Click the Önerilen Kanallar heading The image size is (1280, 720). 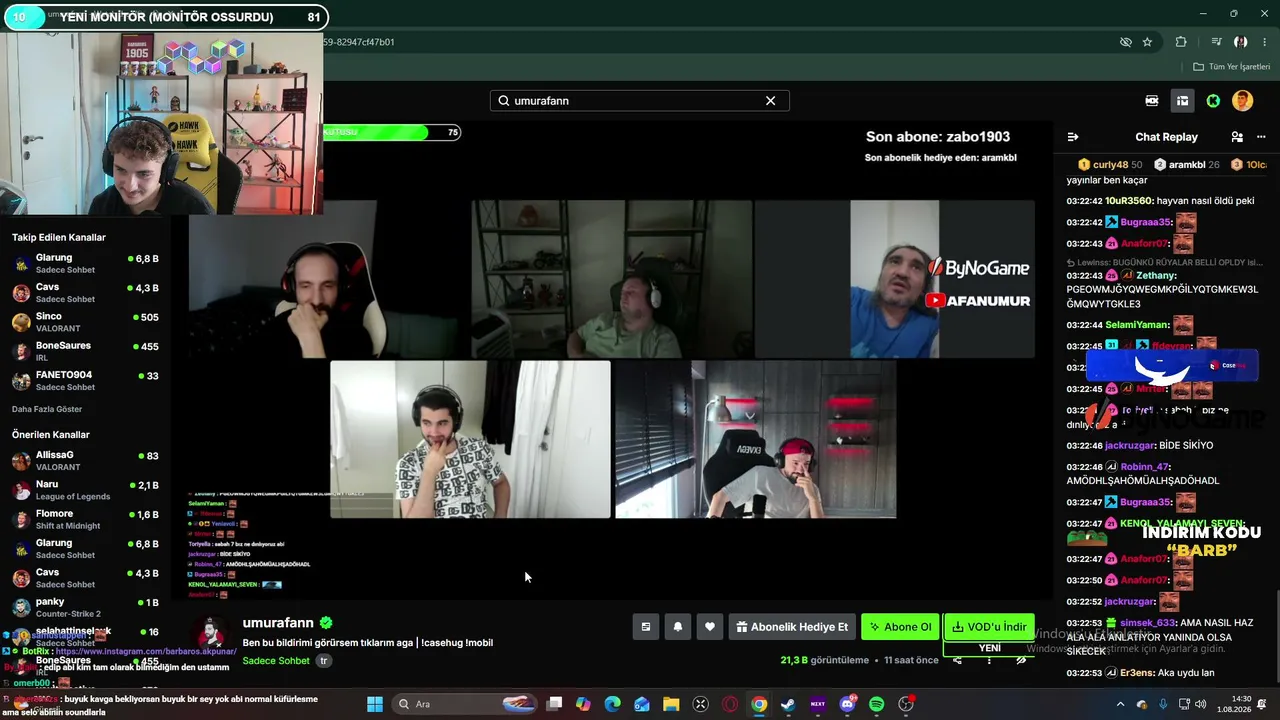[x=51, y=434]
